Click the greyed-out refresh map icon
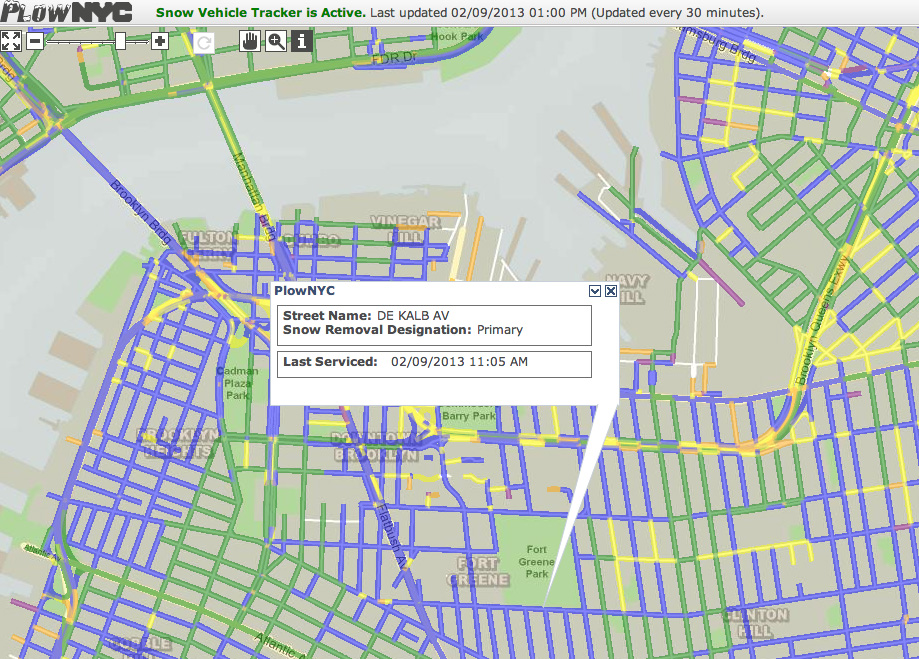The width and height of the screenshot is (919, 659). tap(204, 42)
